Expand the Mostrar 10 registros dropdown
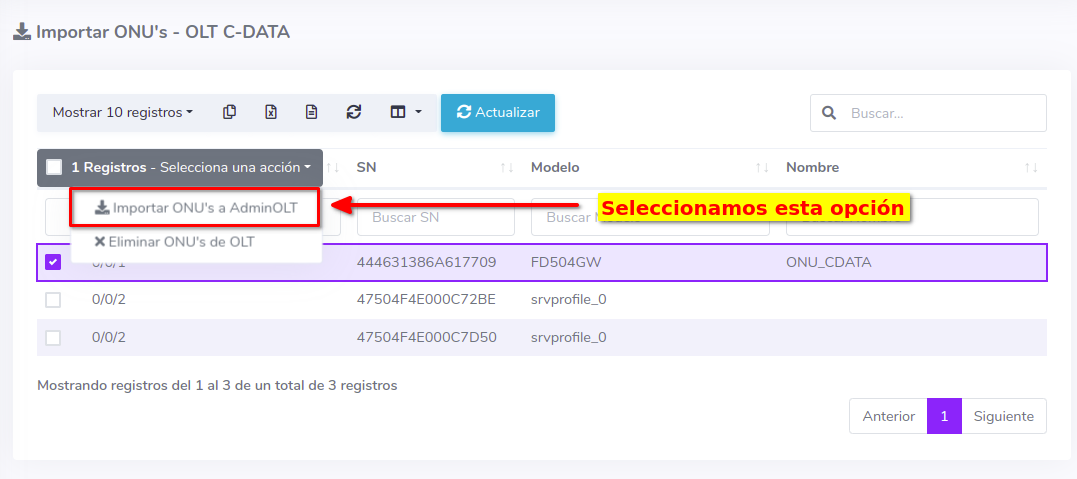This screenshot has height=479, width=1077. [122, 113]
